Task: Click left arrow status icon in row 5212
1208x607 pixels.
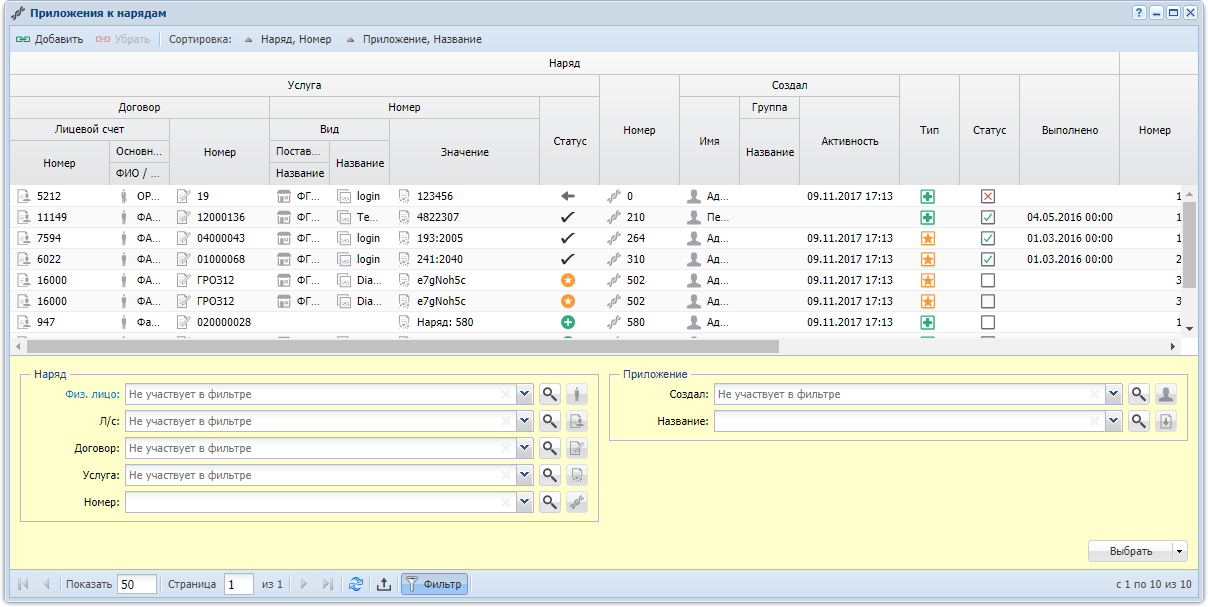Action: coord(568,196)
